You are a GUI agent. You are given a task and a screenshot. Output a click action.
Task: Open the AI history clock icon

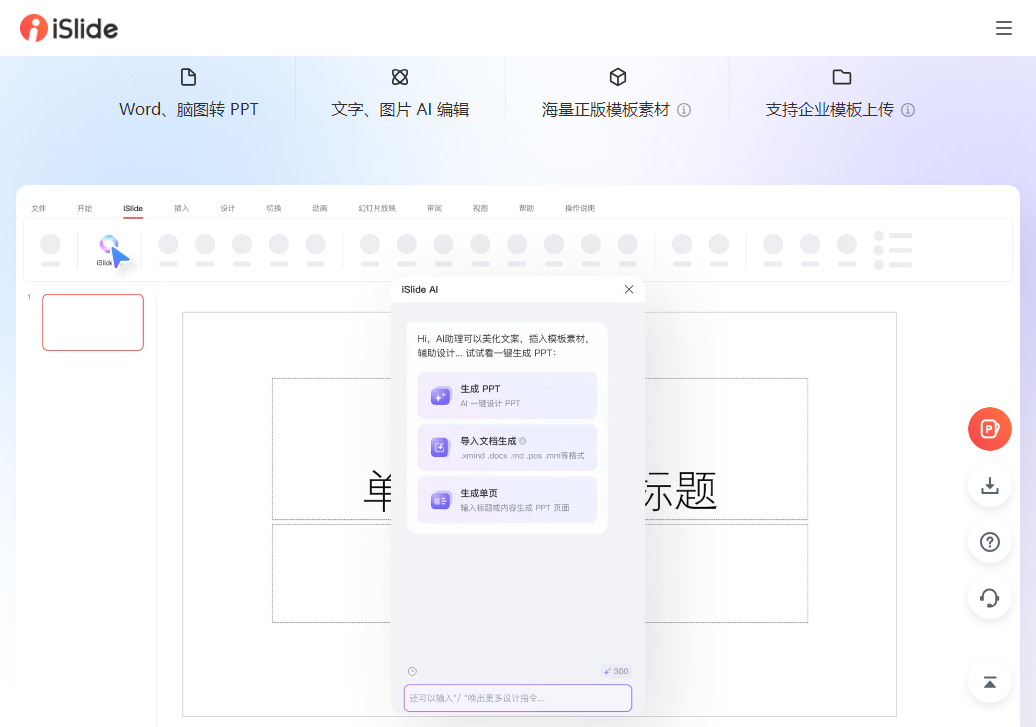coord(412,671)
